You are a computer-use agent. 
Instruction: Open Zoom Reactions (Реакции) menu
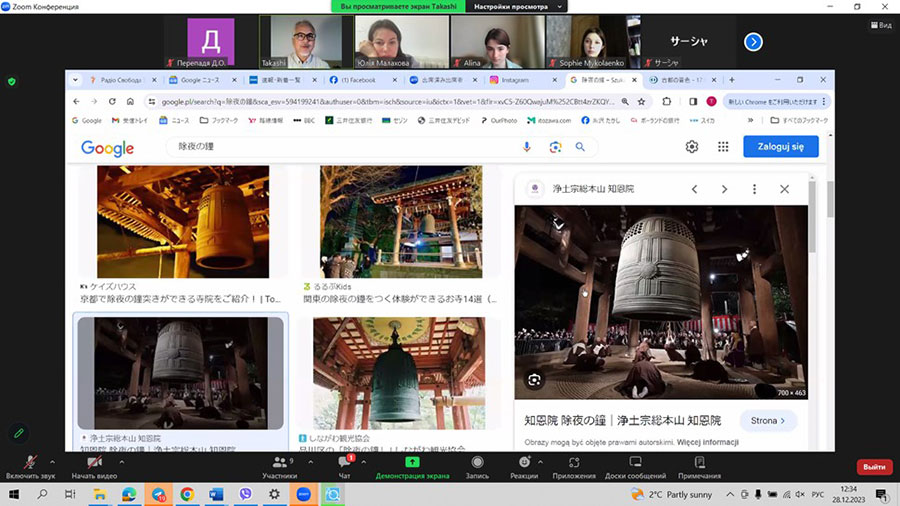[x=524, y=465]
